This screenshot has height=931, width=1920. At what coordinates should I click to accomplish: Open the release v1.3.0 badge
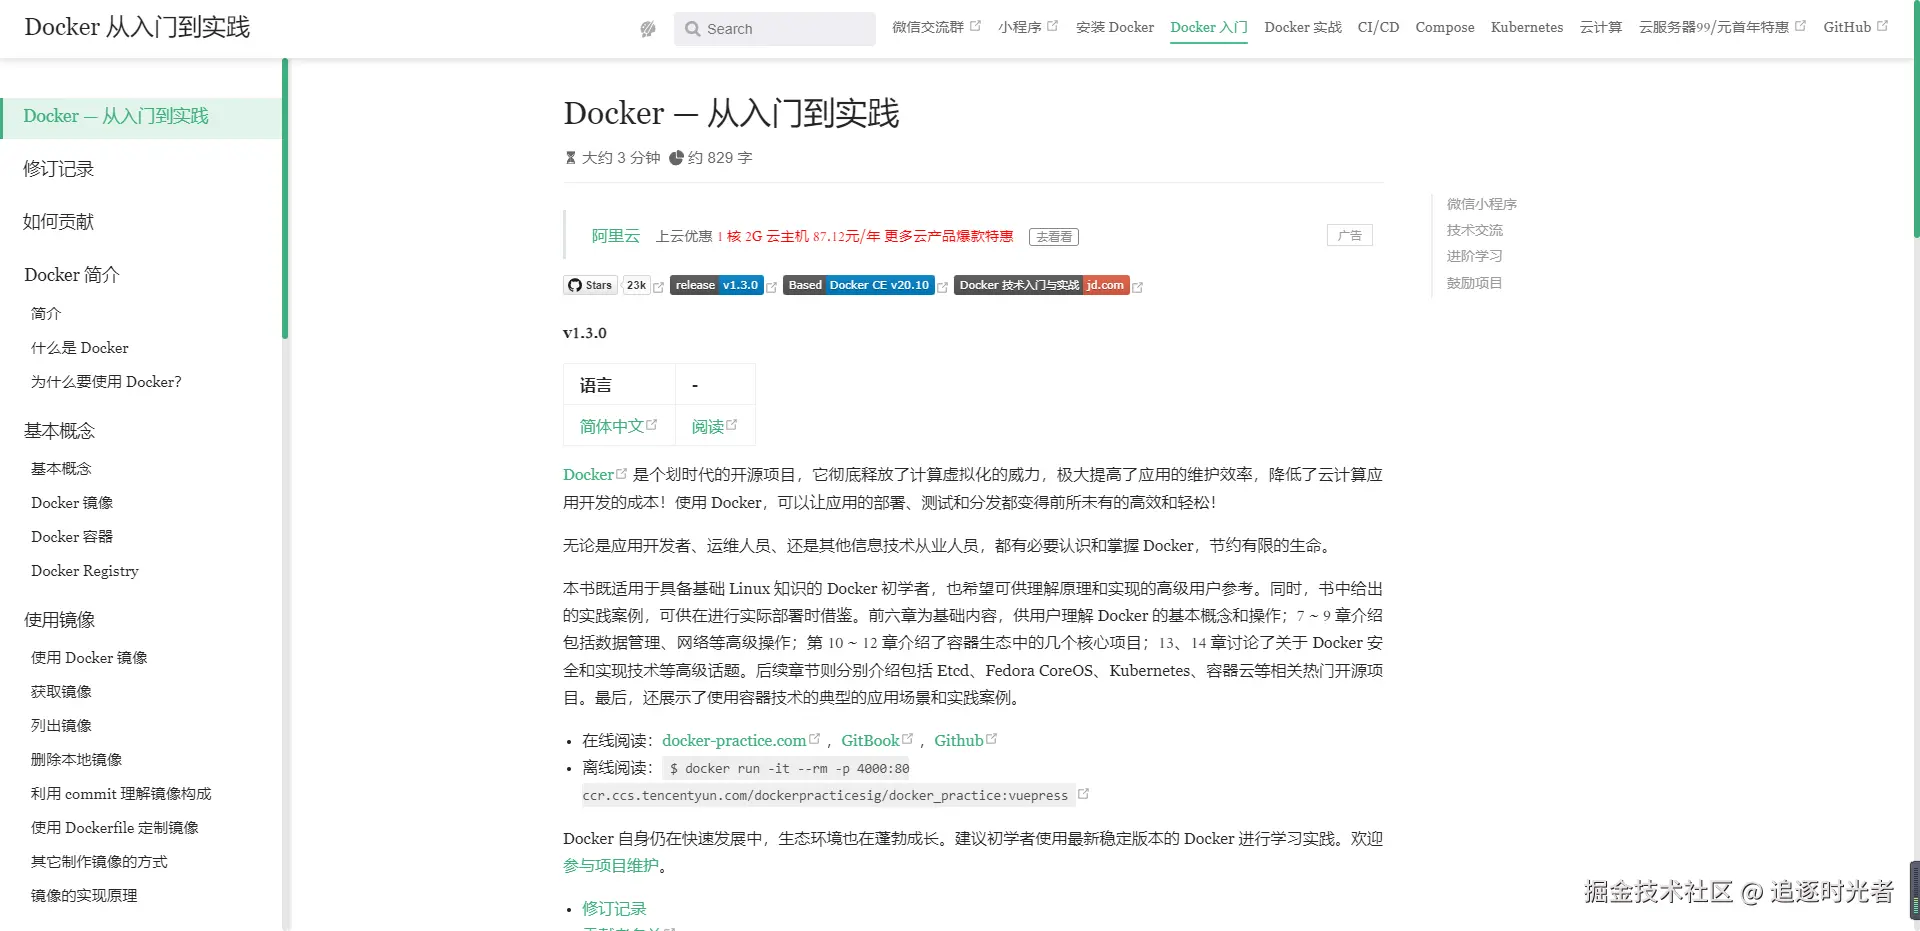[x=717, y=285]
